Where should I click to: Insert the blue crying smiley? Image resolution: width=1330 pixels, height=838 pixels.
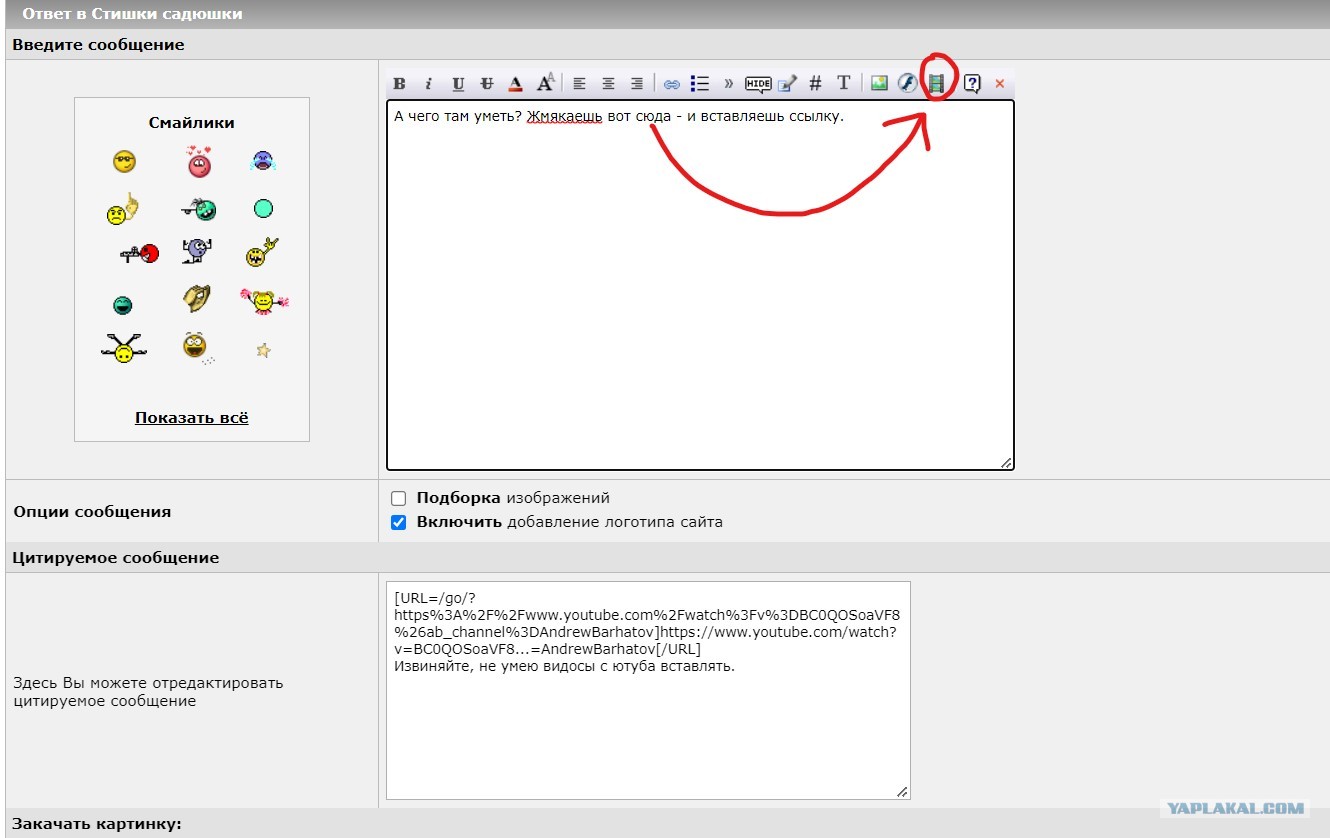tap(263, 160)
